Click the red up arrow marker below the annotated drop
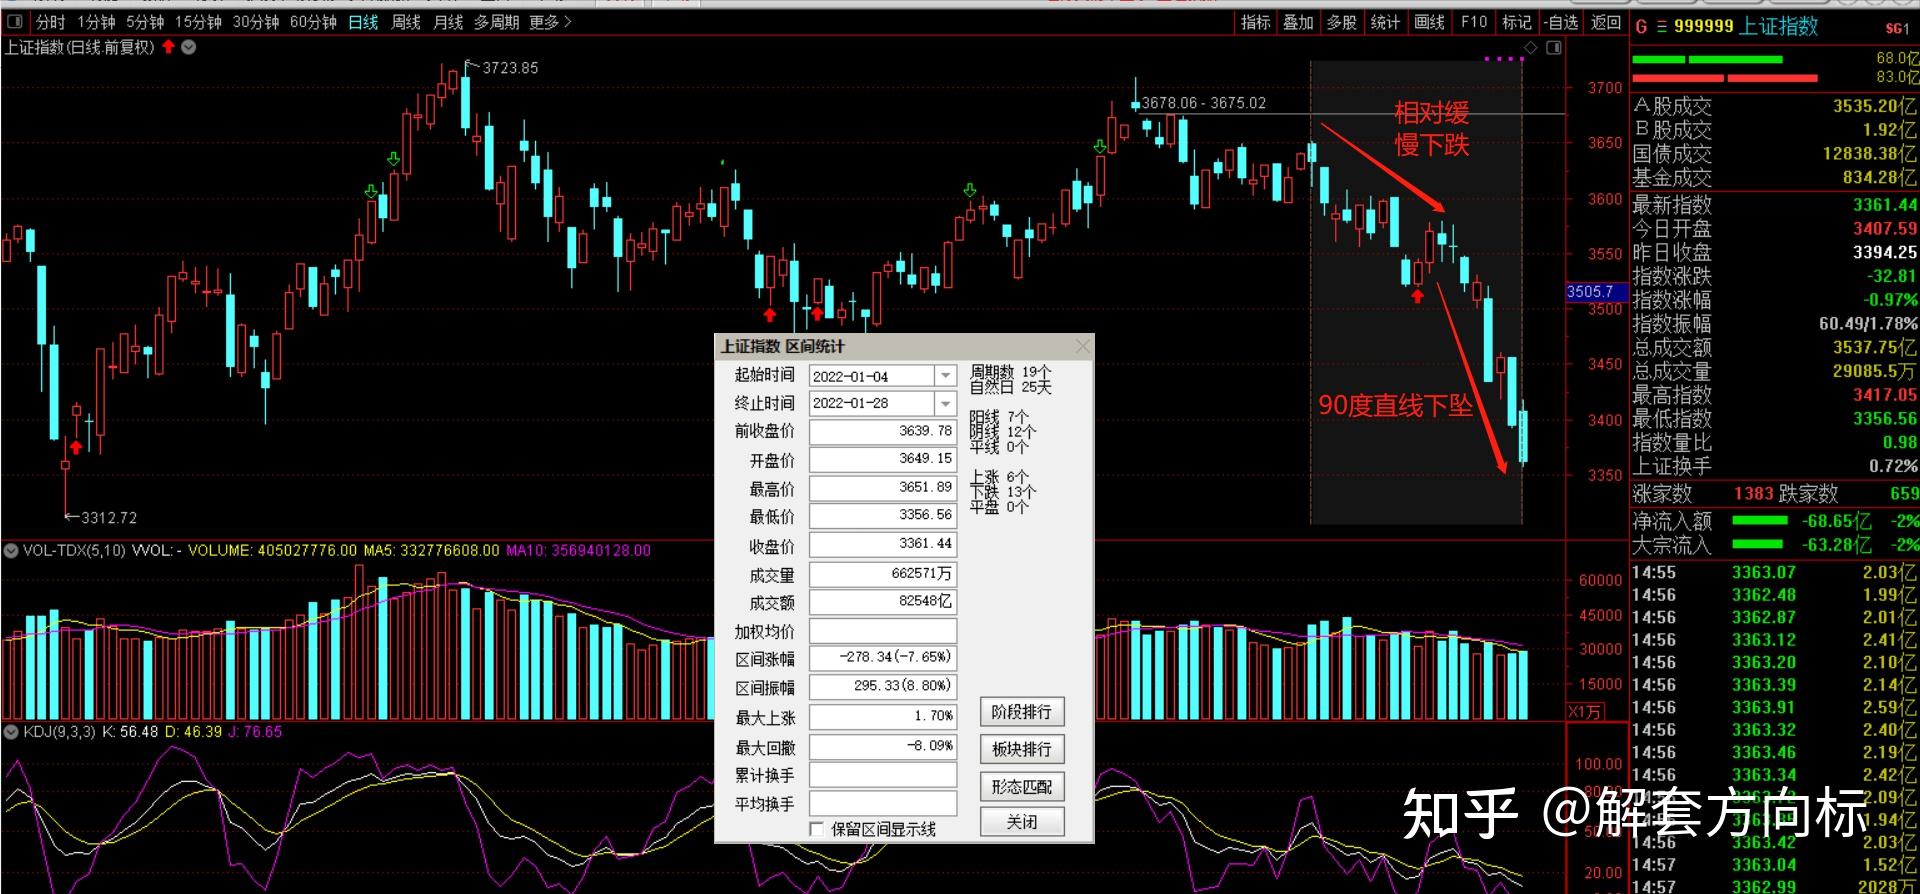 coord(1417,295)
